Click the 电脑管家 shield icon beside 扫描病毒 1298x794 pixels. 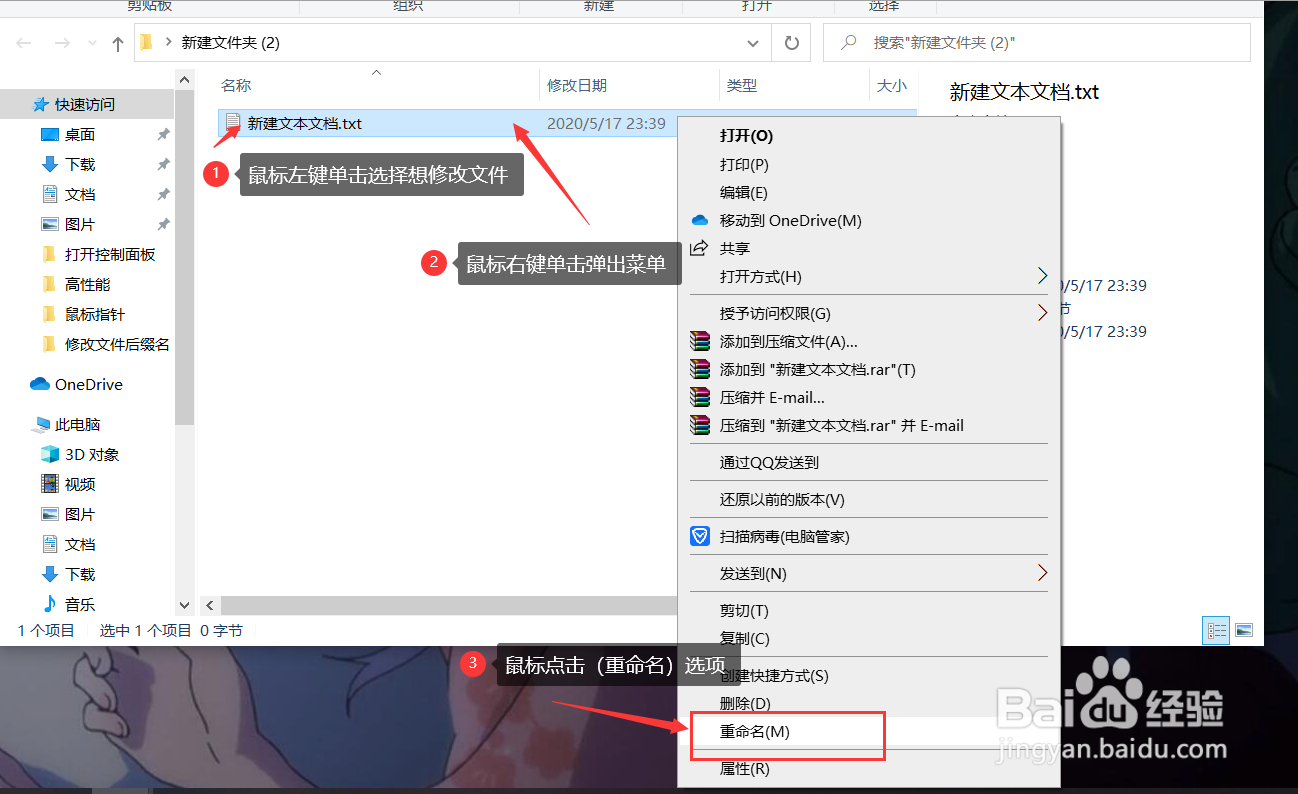click(699, 536)
